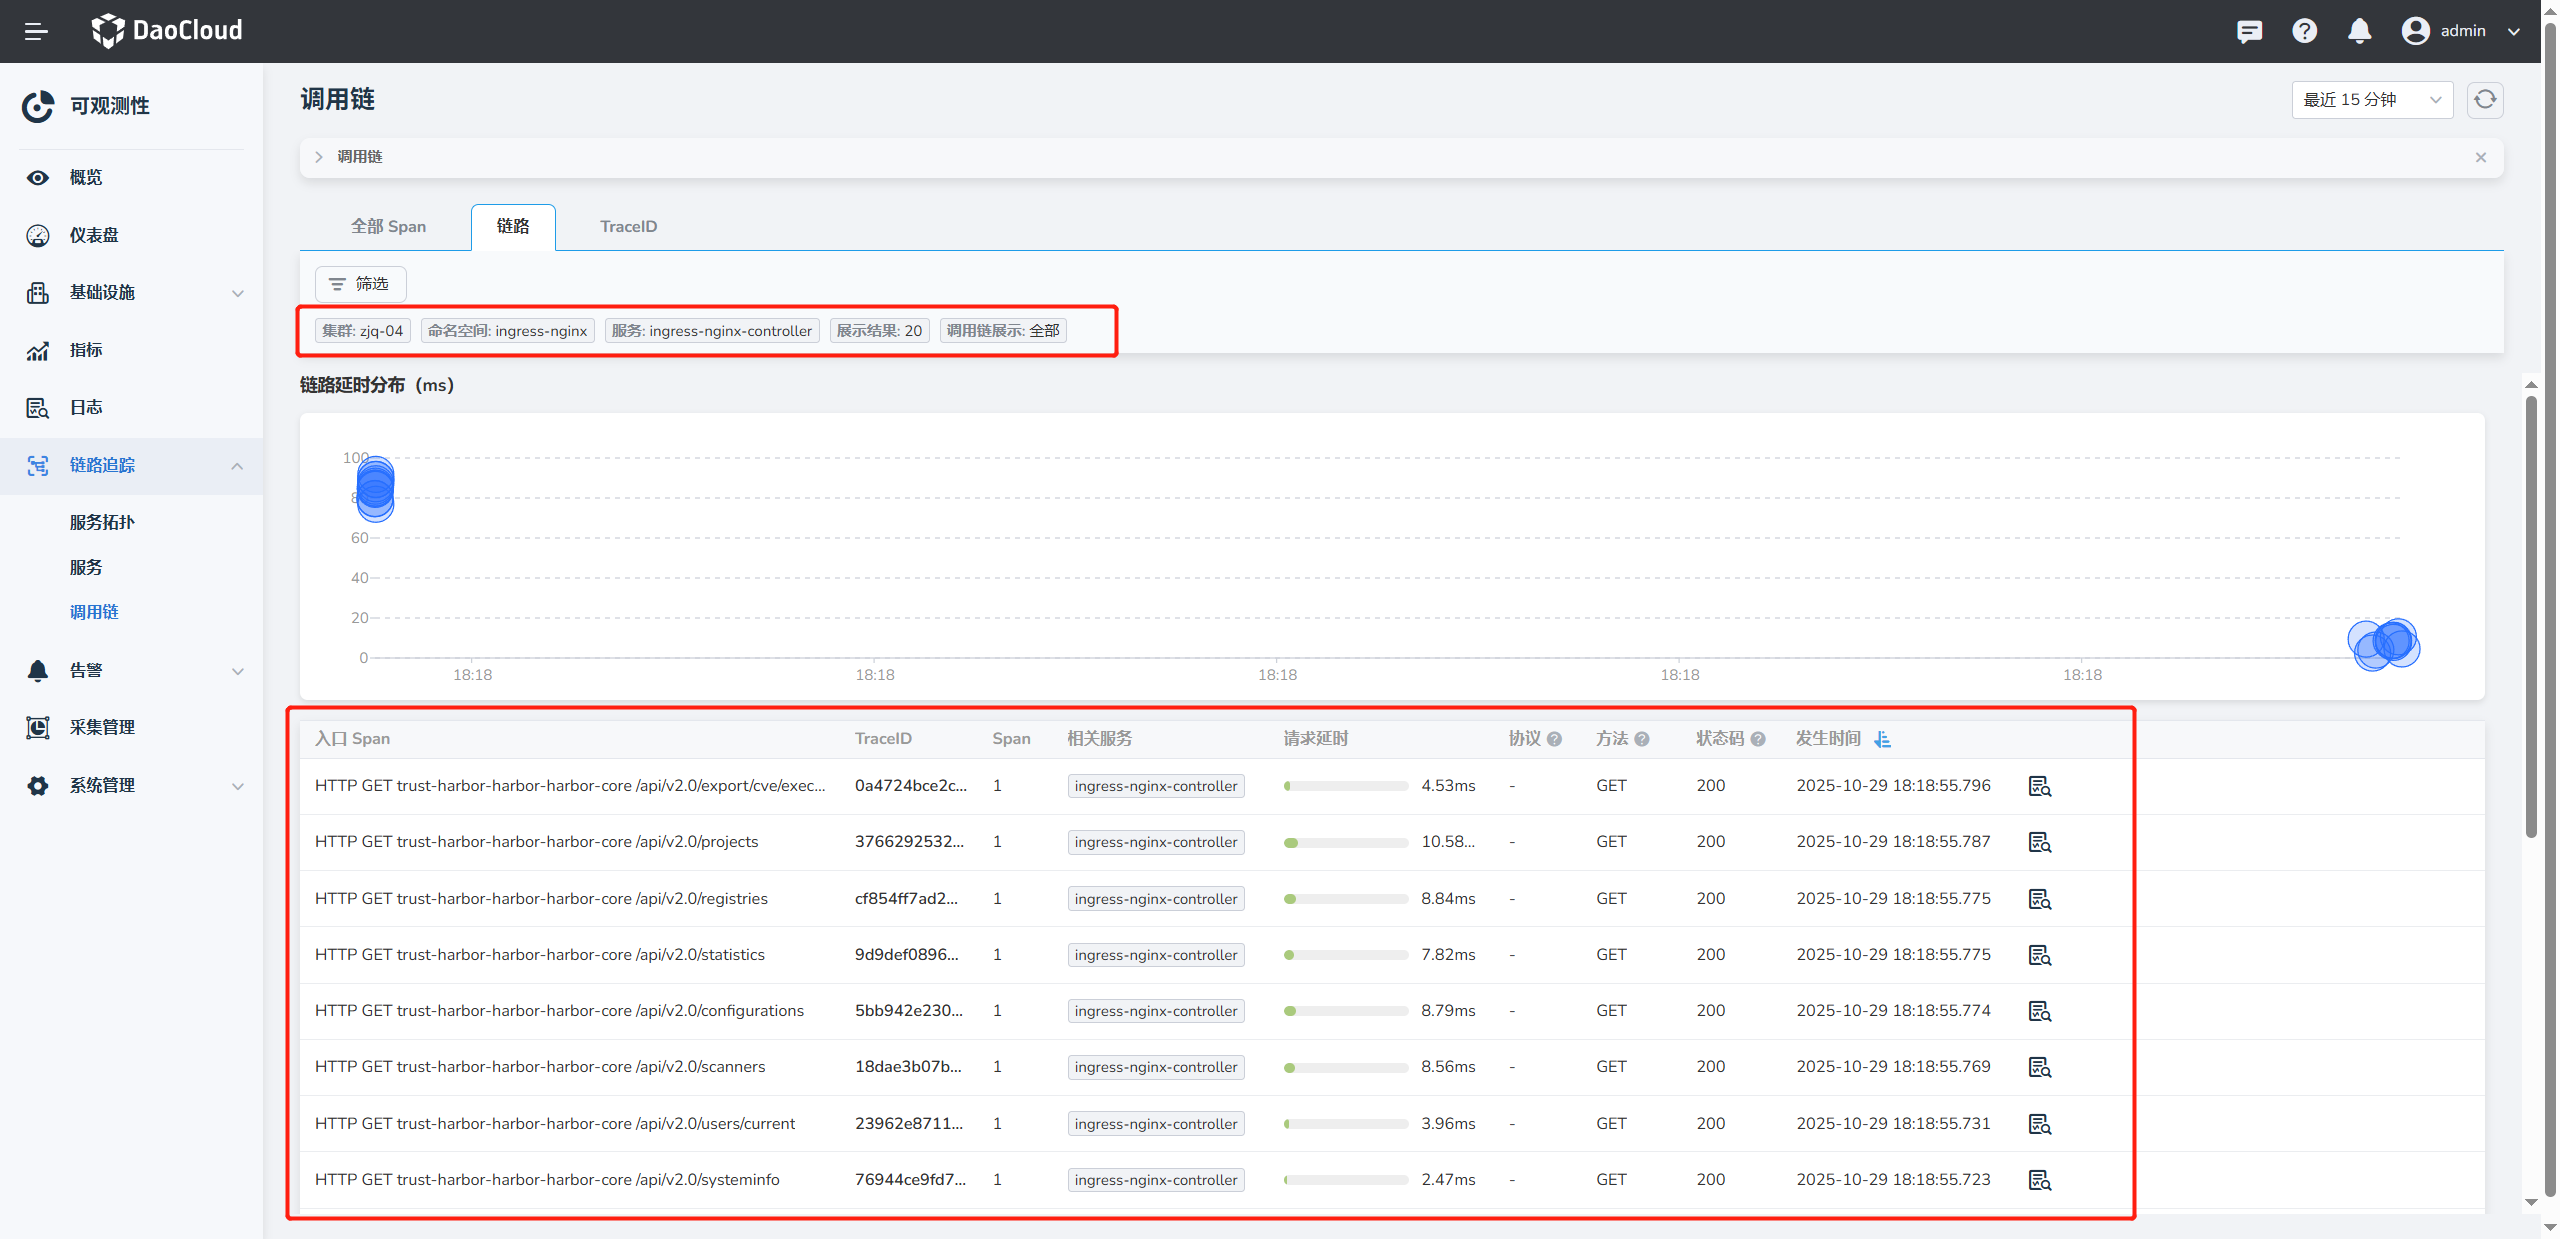Open the notifications bell
This screenshot has width=2560, height=1239.
pos(2359,31)
